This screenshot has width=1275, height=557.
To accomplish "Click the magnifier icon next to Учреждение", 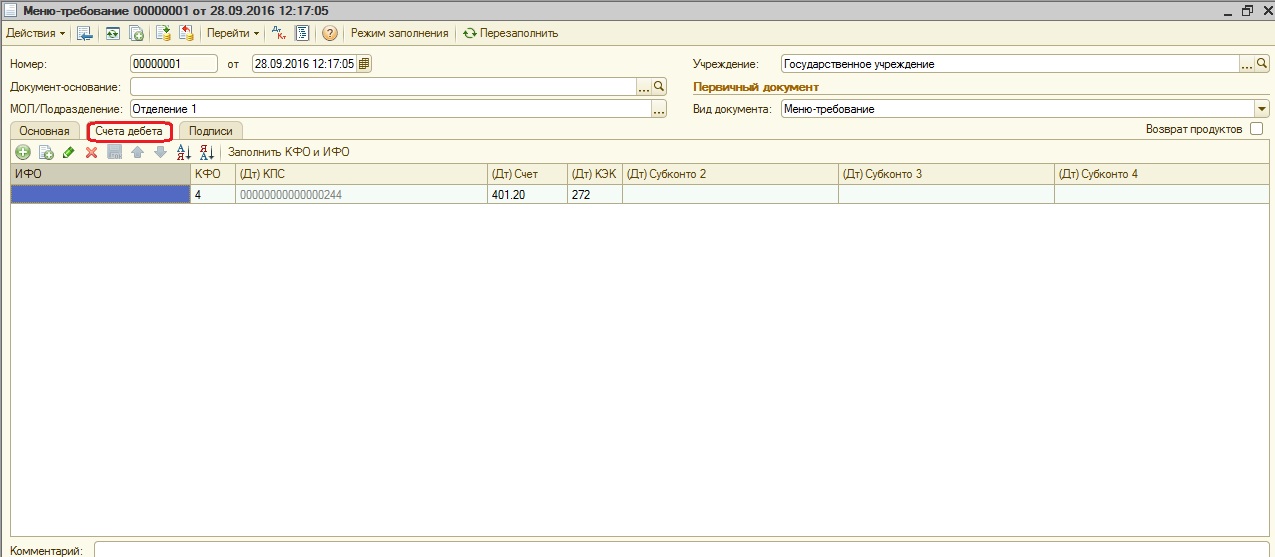I will click(x=1262, y=64).
